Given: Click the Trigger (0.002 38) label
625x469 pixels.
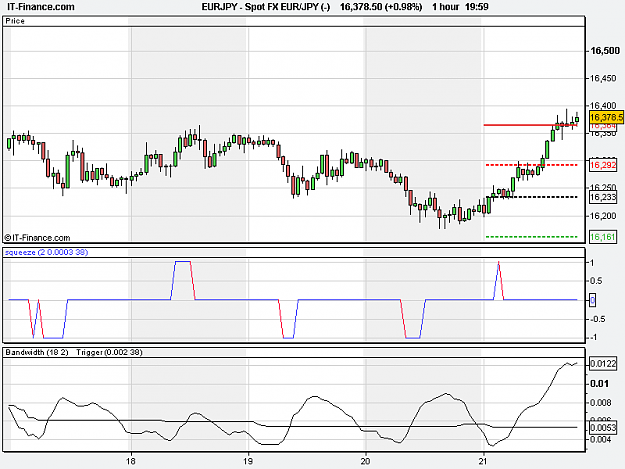Looking at the screenshot, I should 109,352.
